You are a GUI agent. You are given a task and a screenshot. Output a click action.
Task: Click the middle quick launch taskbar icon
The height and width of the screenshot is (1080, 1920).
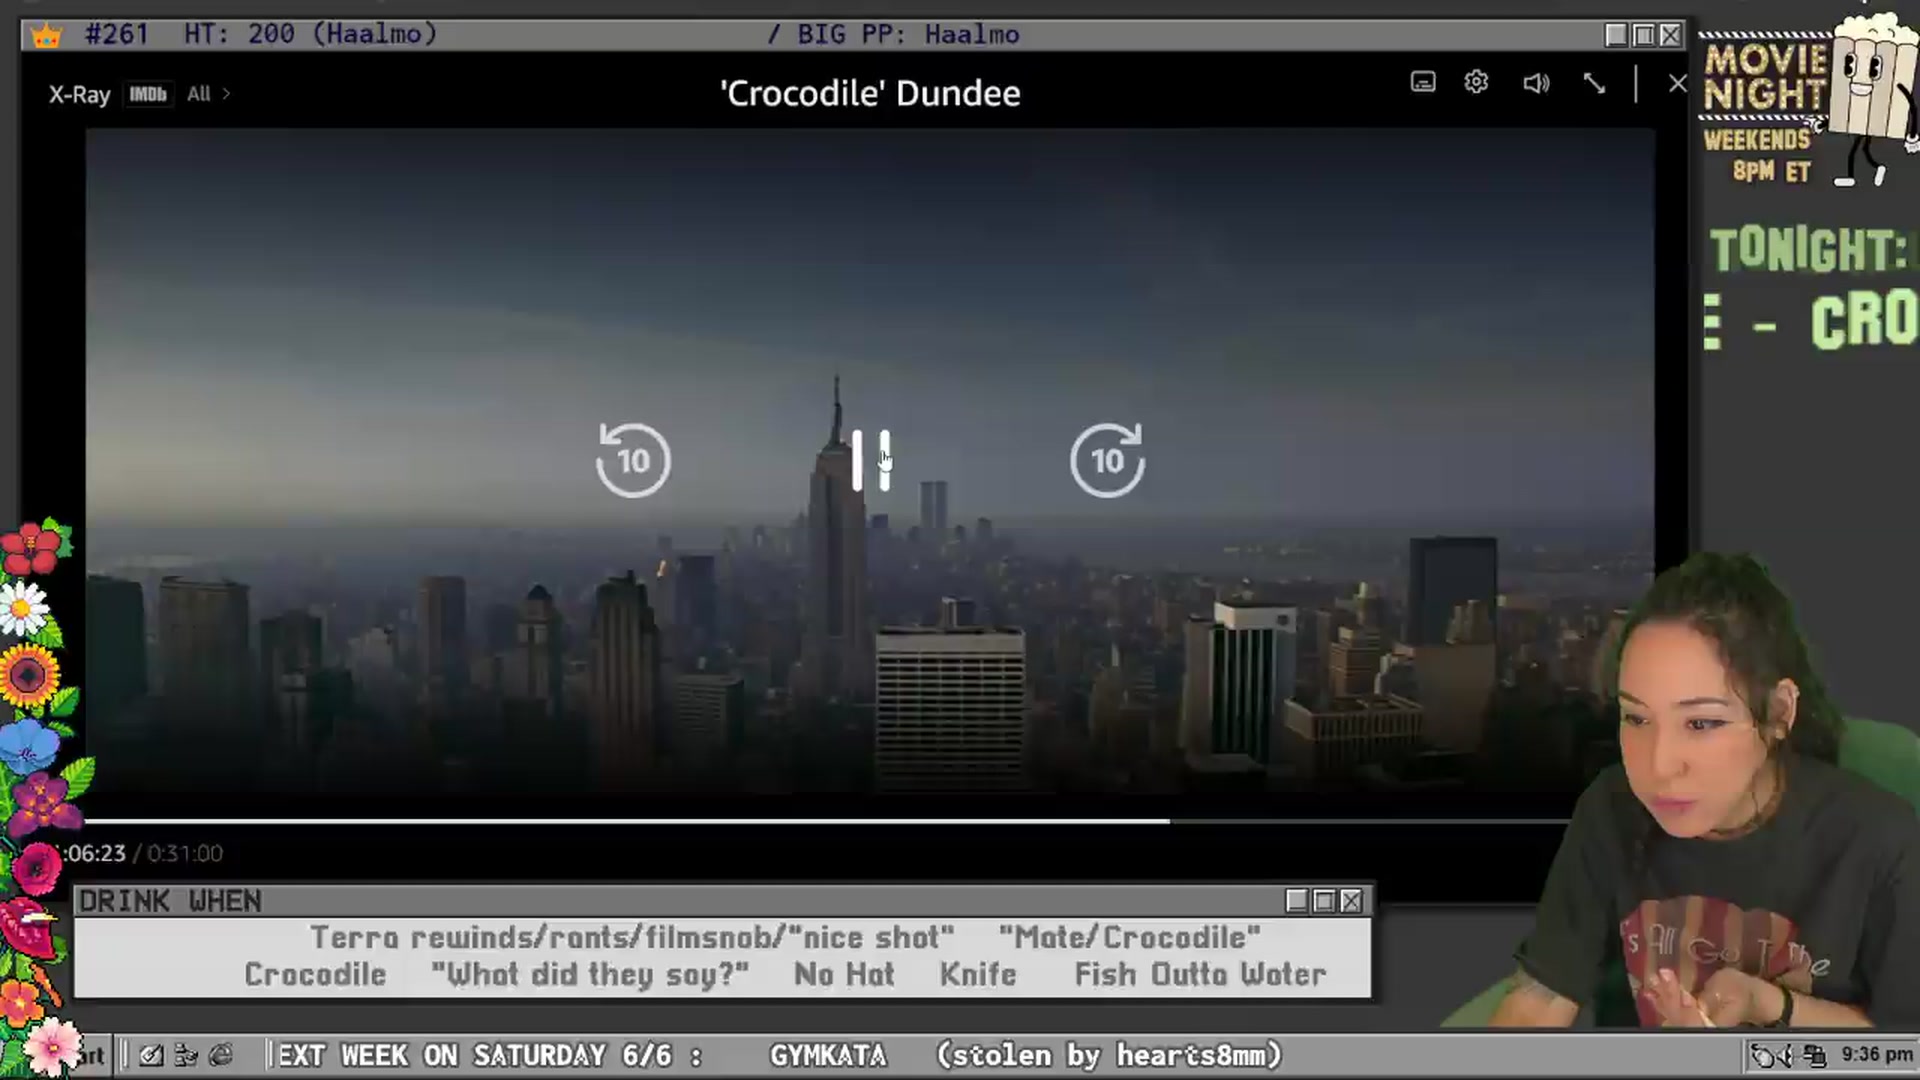(186, 1055)
